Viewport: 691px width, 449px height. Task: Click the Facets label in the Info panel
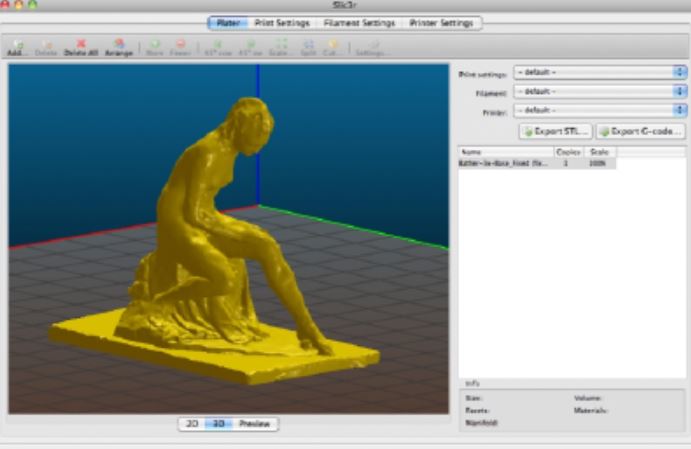pos(477,411)
